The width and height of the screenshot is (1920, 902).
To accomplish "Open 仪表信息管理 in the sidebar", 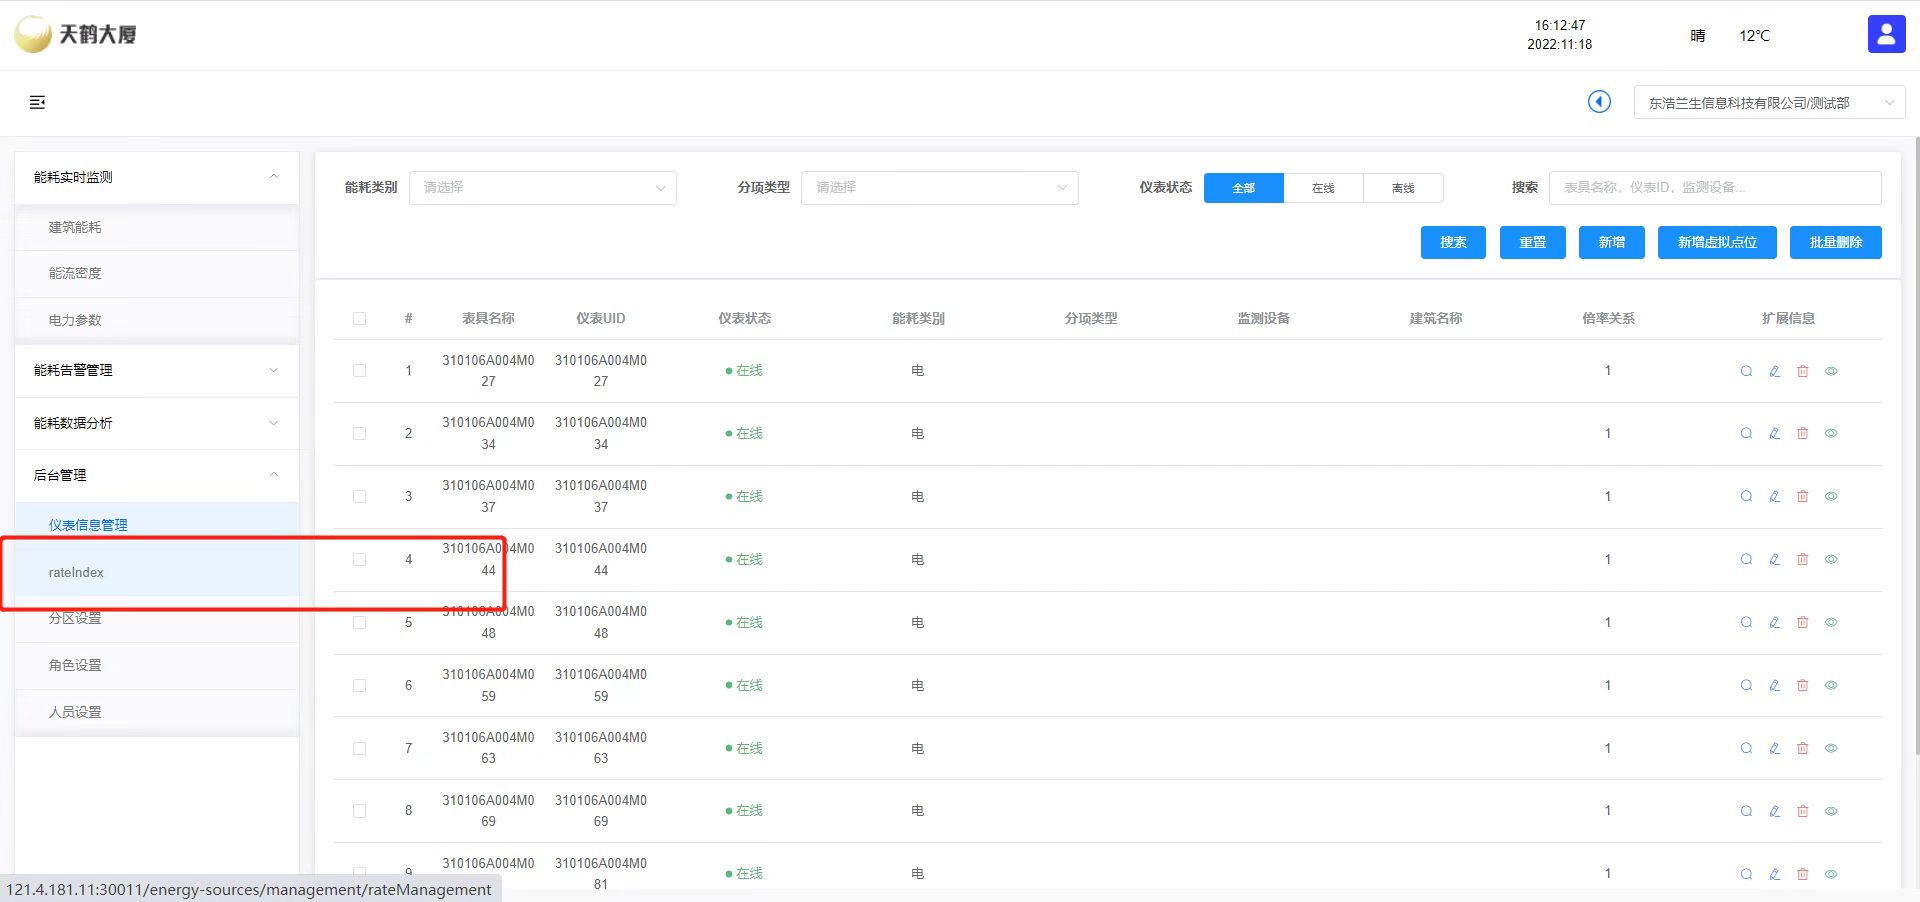I will tap(157, 526).
